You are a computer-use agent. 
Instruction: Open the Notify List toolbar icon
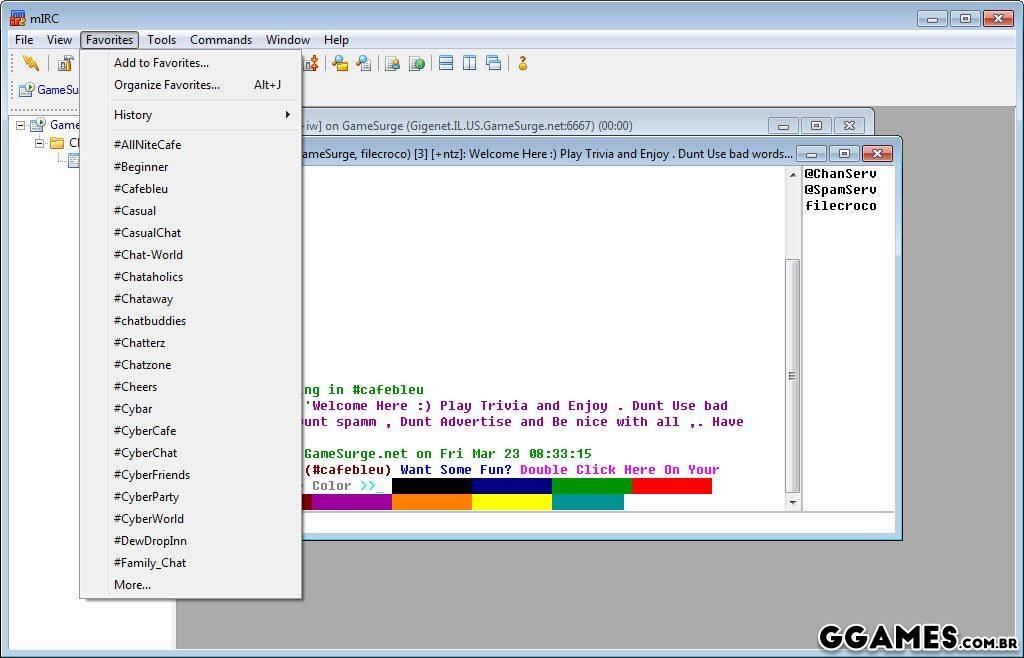point(393,63)
